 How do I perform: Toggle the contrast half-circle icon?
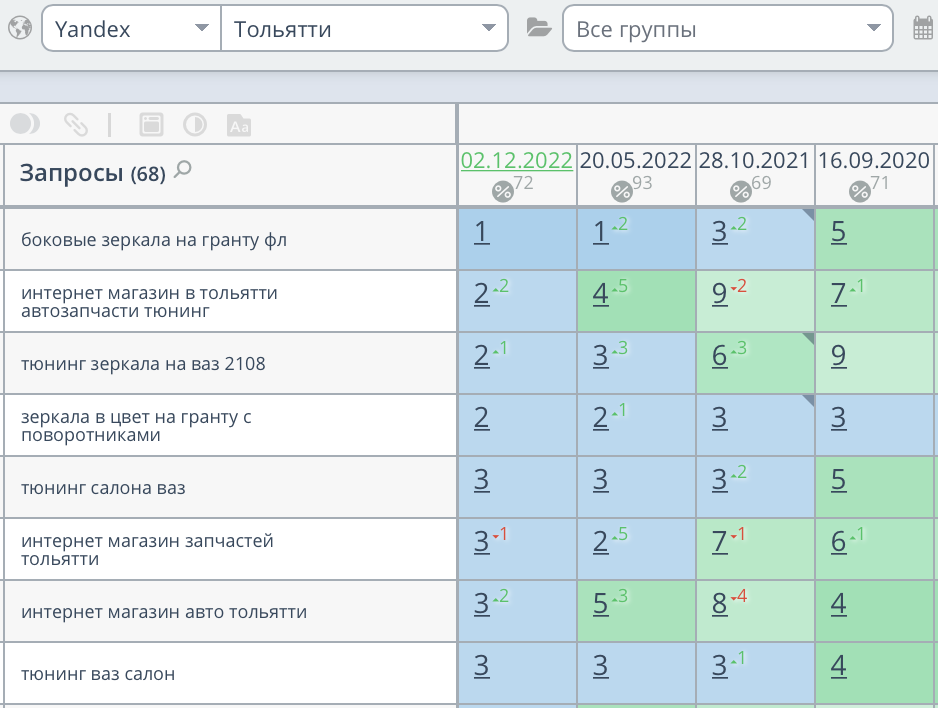(195, 124)
